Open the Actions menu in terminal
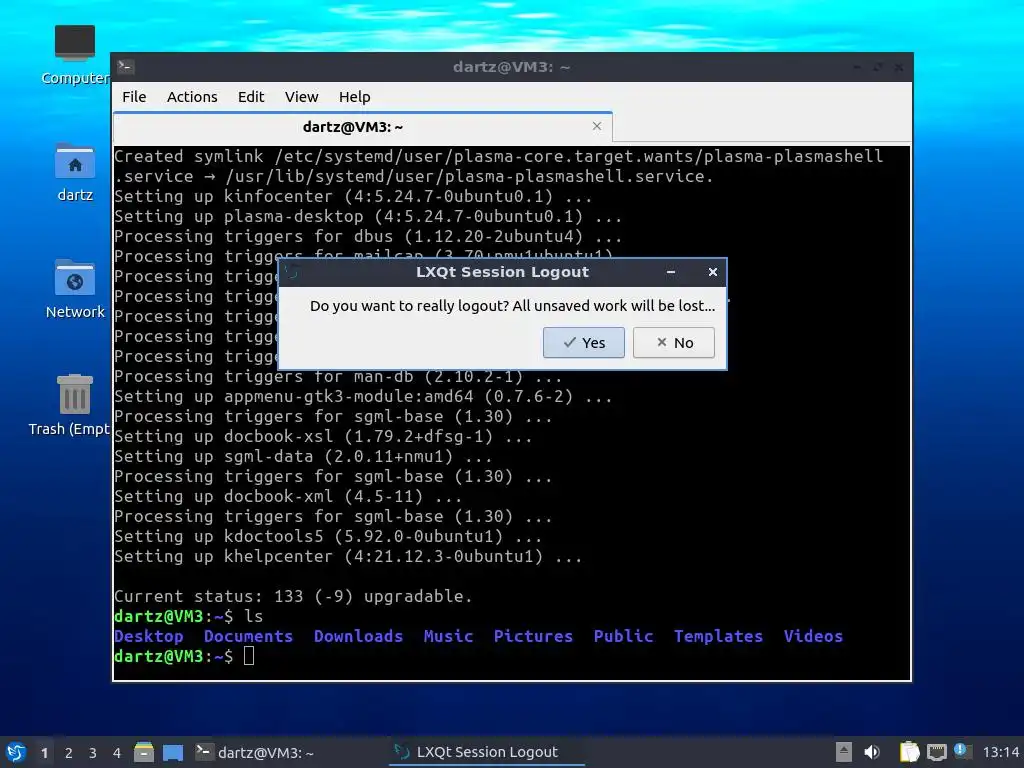The width and height of the screenshot is (1024, 768). click(192, 97)
